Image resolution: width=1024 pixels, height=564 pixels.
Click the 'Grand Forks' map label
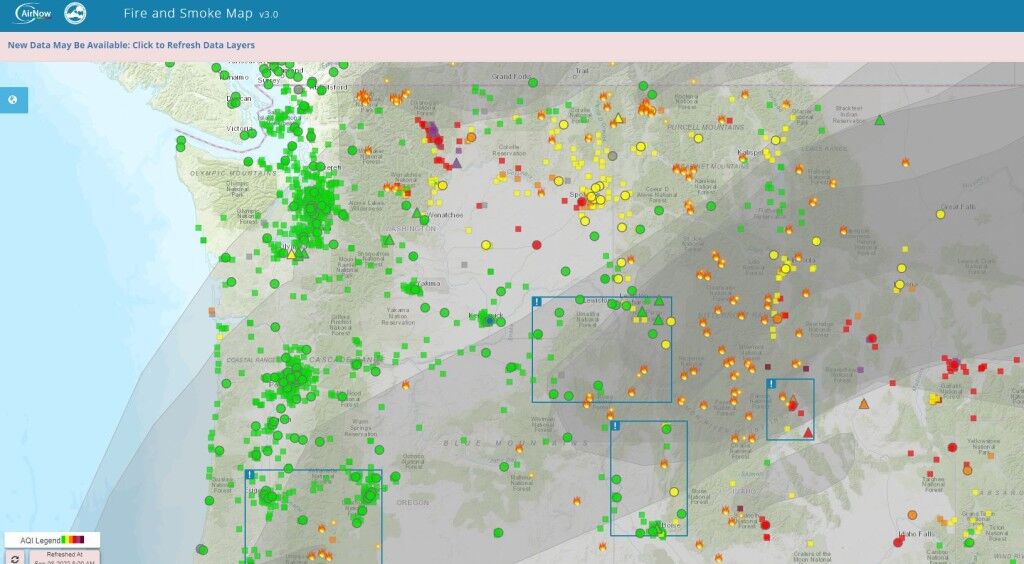511,76
